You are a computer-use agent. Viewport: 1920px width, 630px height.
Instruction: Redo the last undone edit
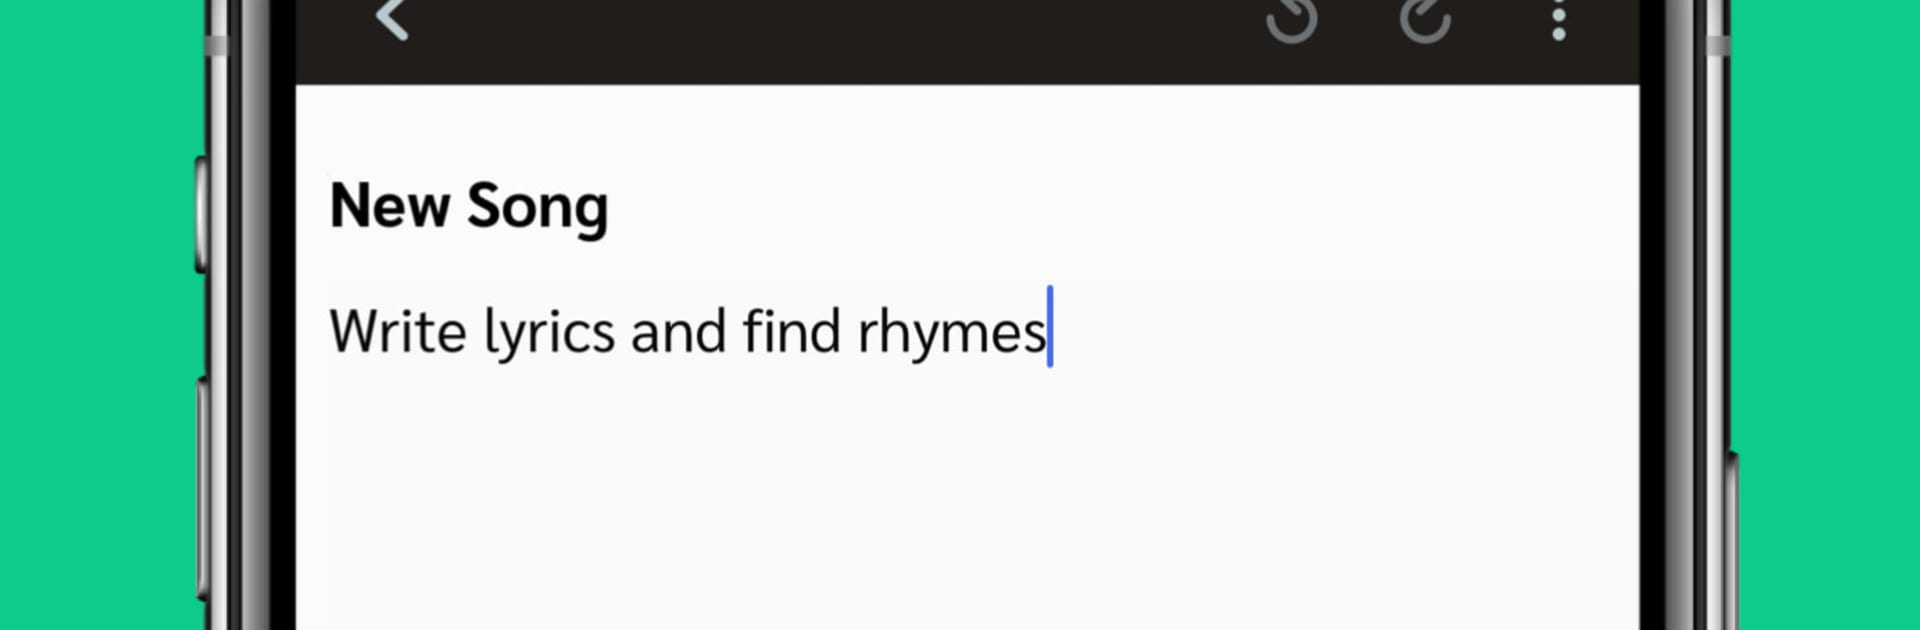tap(1425, 20)
